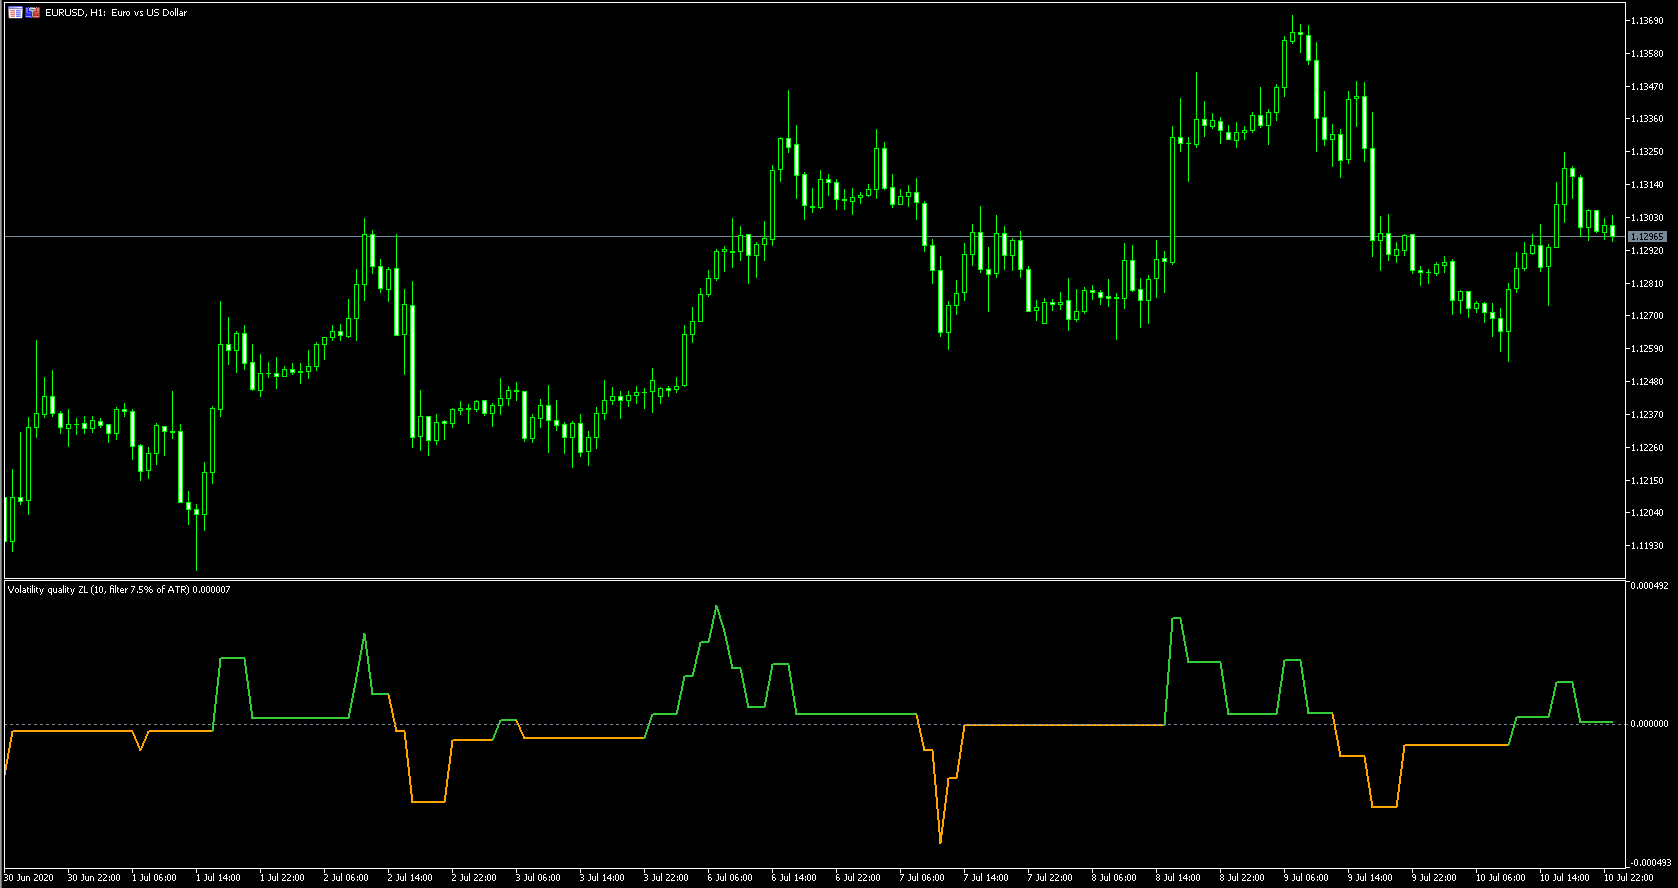Click price scale value 1.12150
The image size is (1678, 888).
[1647, 481]
